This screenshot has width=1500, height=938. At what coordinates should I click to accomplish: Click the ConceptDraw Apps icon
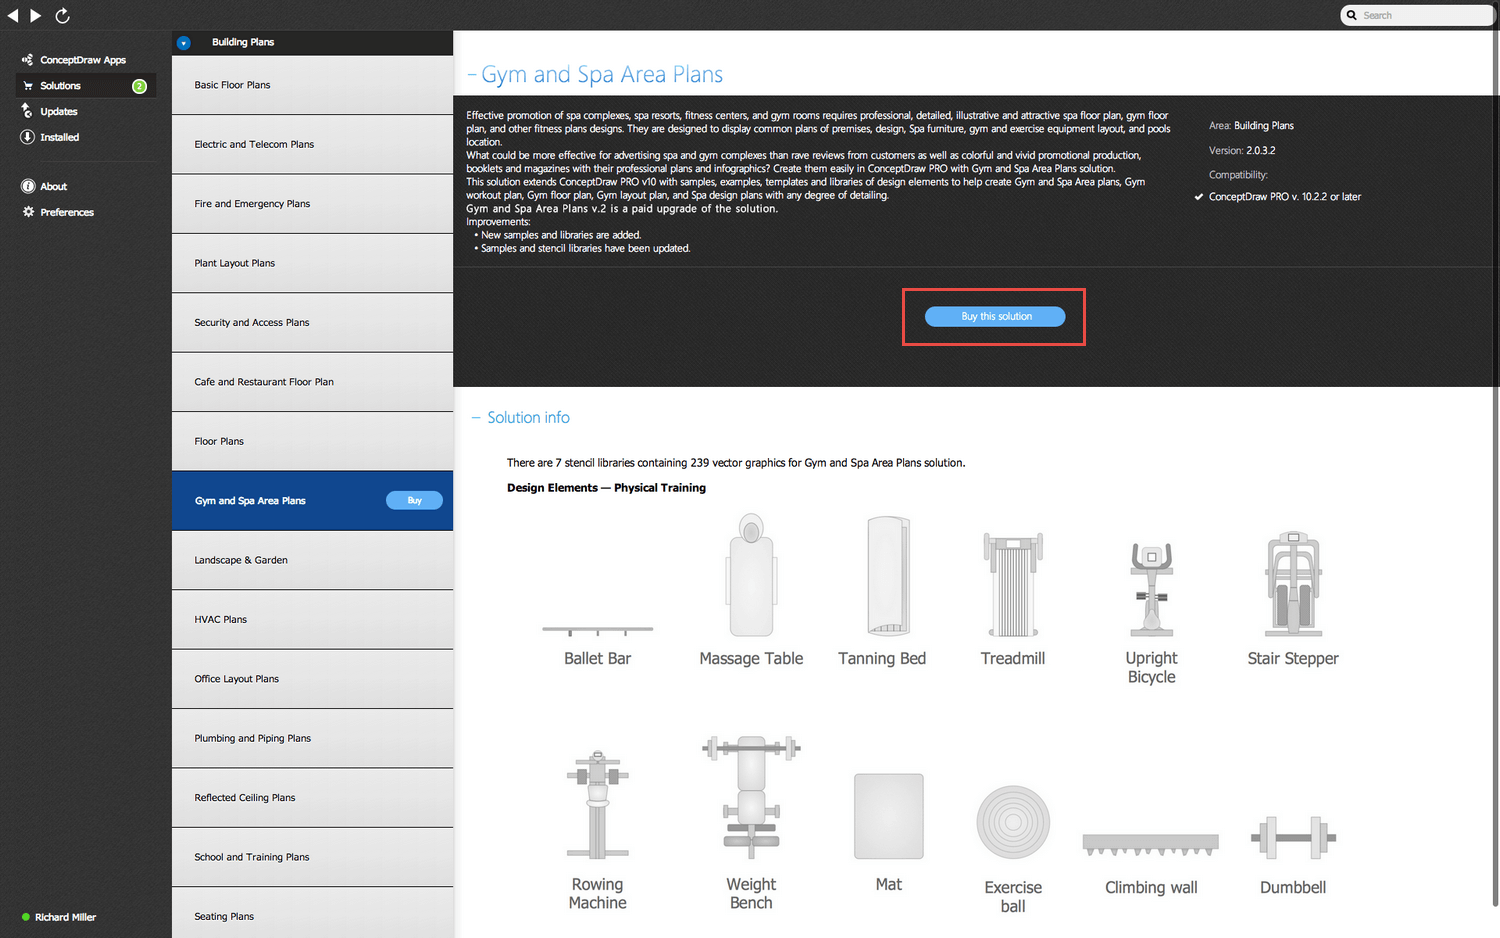point(27,60)
